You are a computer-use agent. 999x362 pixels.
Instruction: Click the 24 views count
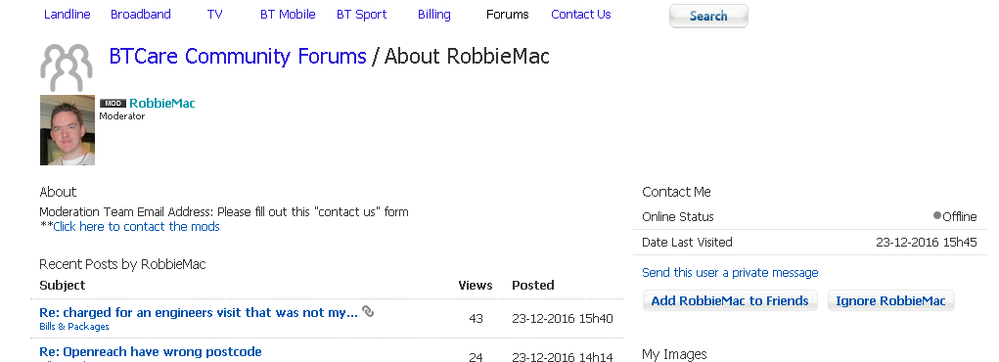(x=476, y=357)
